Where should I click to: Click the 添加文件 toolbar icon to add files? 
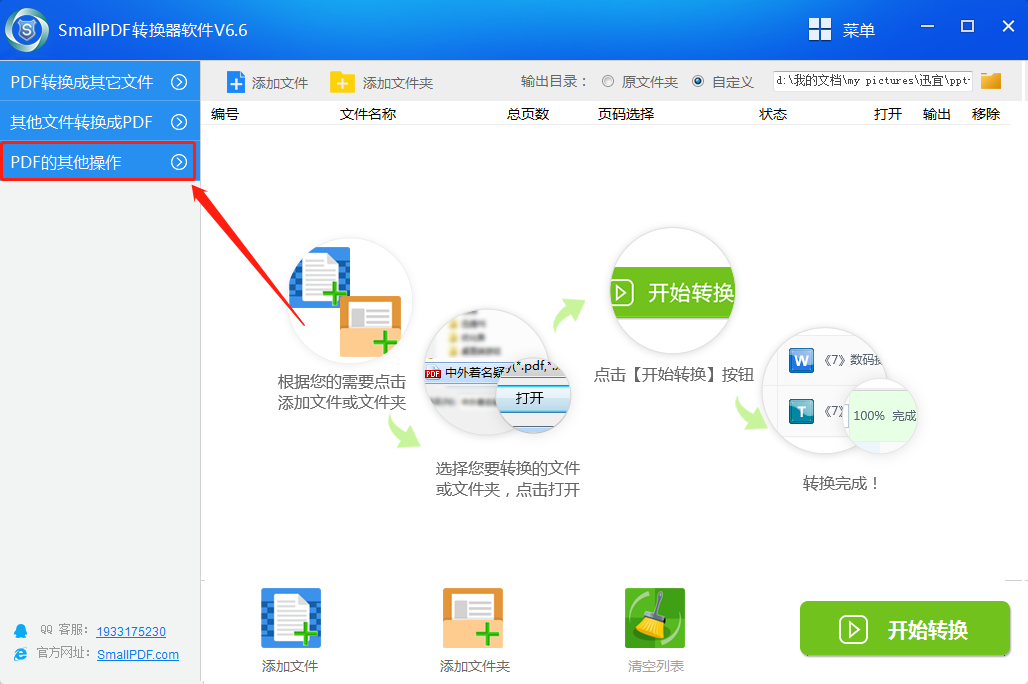click(x=237, y=82)
